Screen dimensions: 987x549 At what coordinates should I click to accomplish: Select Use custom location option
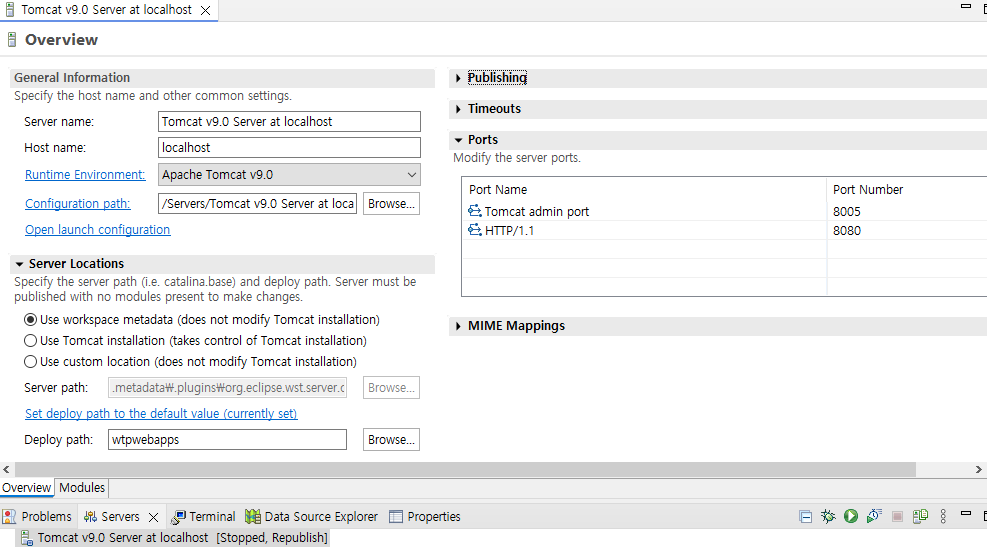point(30,362)
